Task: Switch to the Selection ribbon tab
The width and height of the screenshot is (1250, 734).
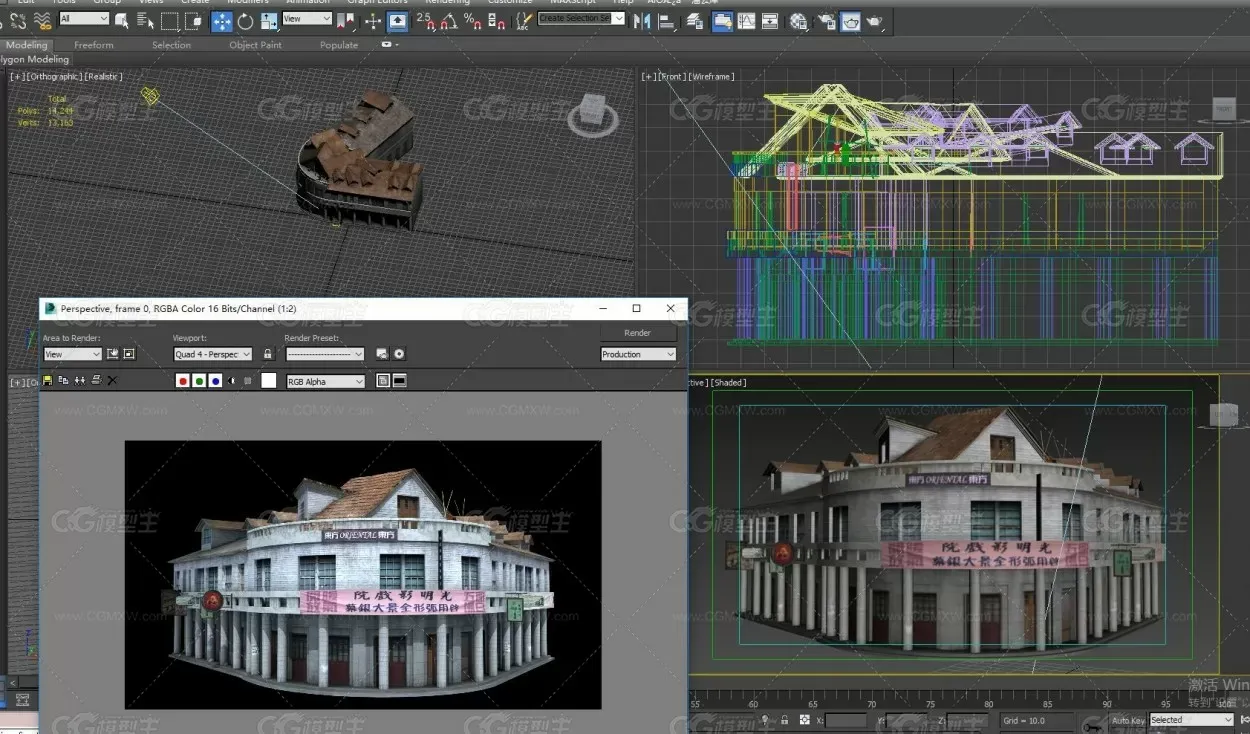Action: click(x=171, y=45)
